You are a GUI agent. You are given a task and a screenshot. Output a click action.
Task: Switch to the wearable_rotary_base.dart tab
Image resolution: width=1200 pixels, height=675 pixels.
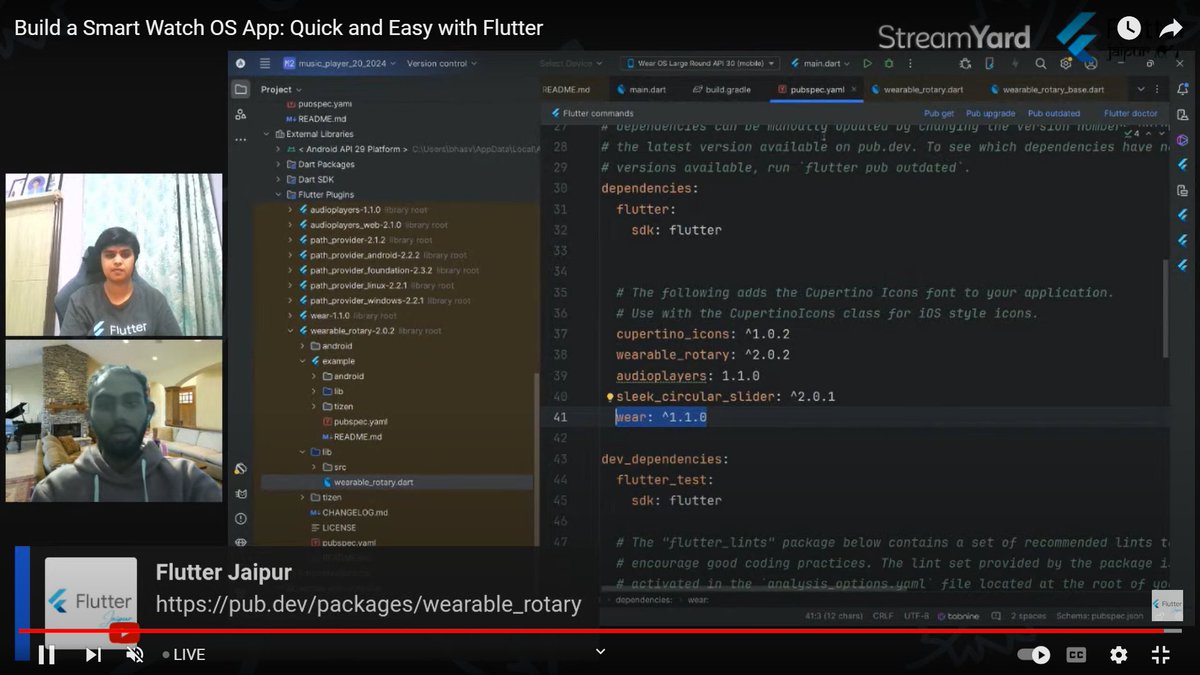tap(1046, 89)
